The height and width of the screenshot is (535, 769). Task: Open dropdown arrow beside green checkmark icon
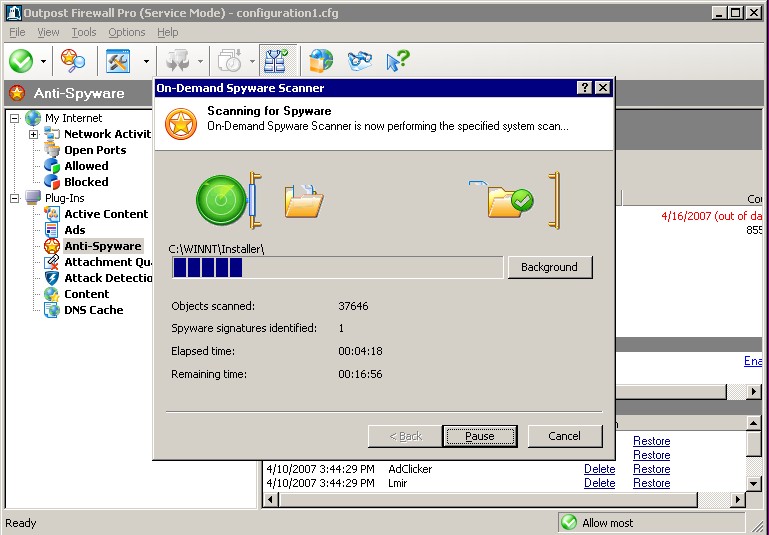(43, 62)
